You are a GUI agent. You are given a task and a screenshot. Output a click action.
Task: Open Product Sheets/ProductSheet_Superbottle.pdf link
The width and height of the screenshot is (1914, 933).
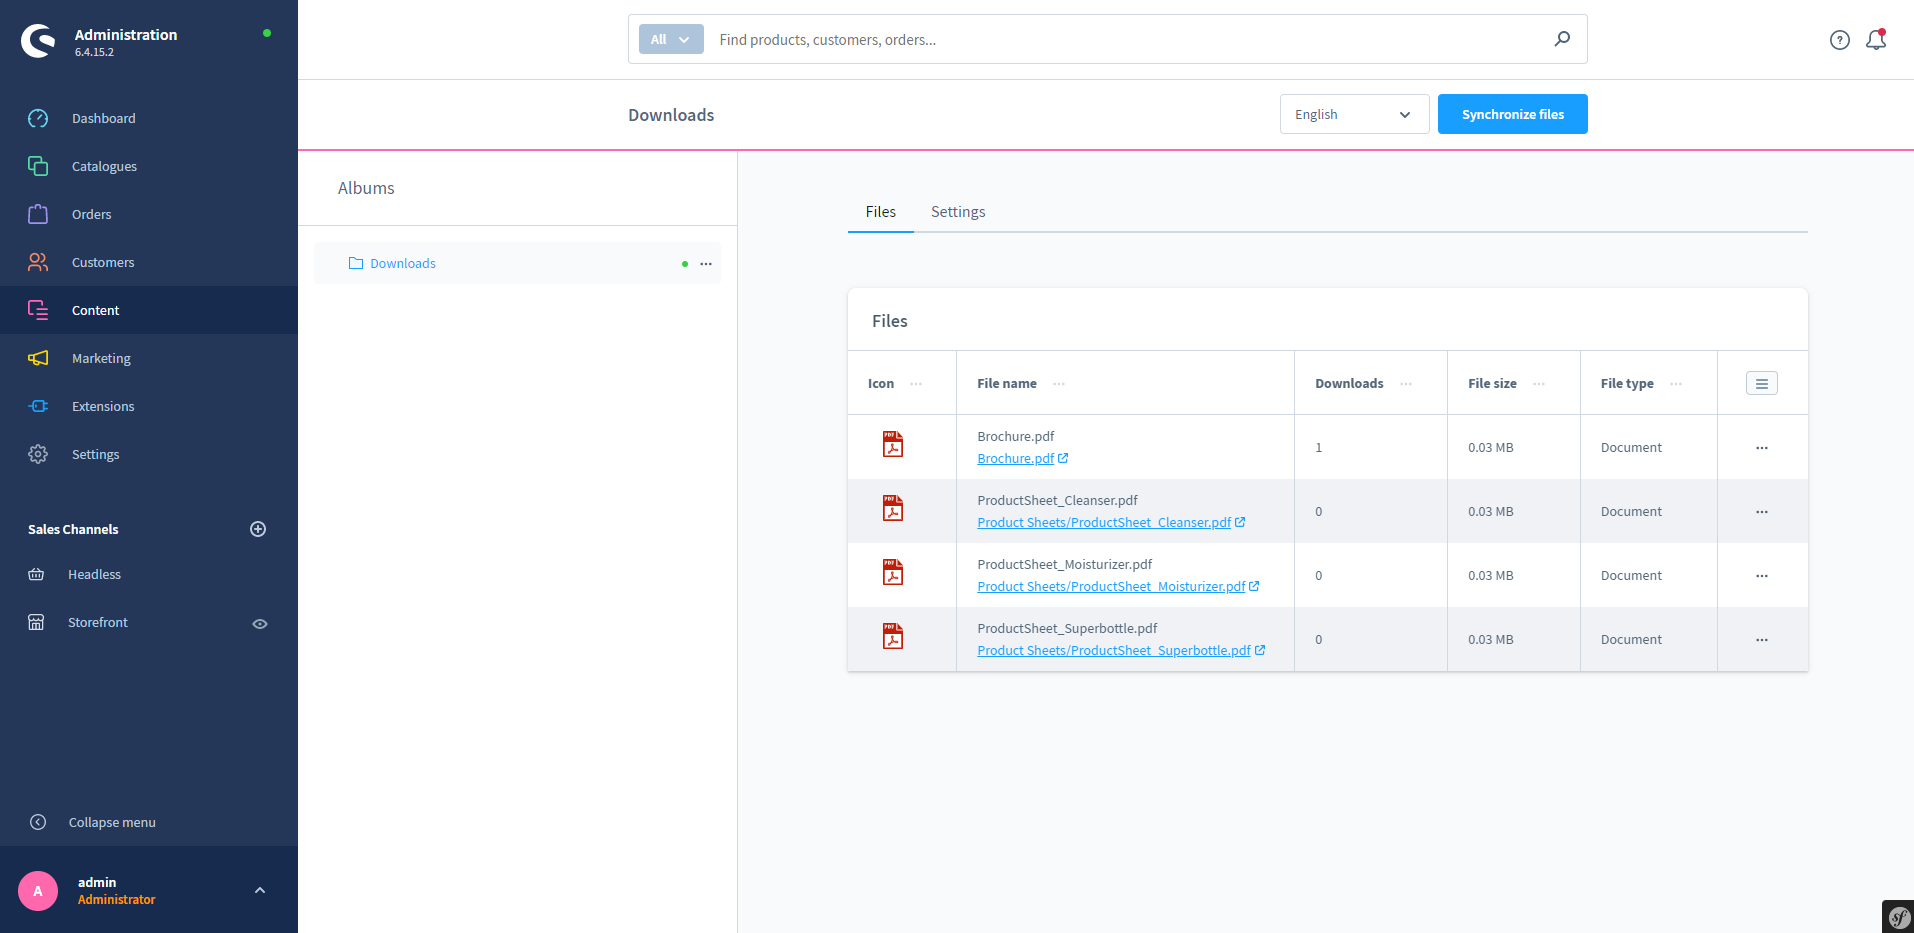click(1121, 650)
